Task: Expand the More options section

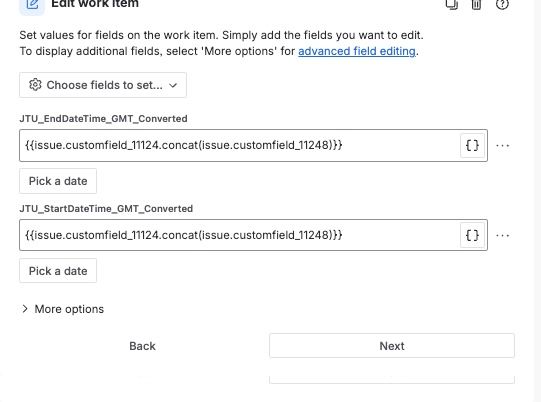Action: pyautogui.click(x=62, y=309)
